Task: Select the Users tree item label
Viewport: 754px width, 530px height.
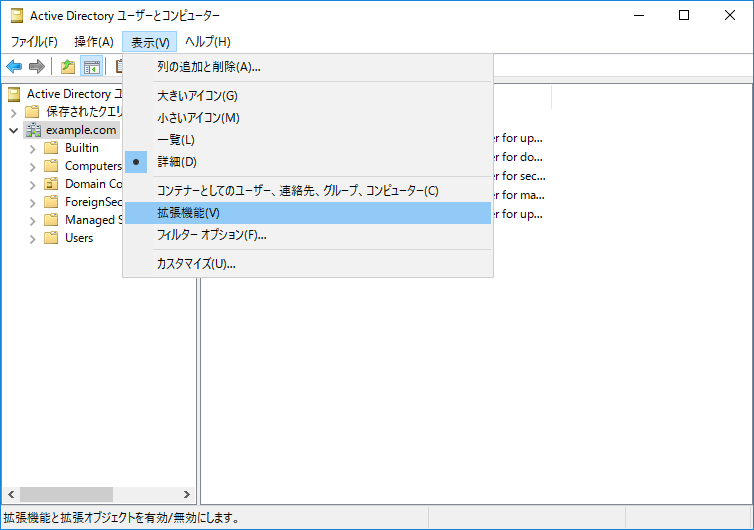Action: click(79, 238)
